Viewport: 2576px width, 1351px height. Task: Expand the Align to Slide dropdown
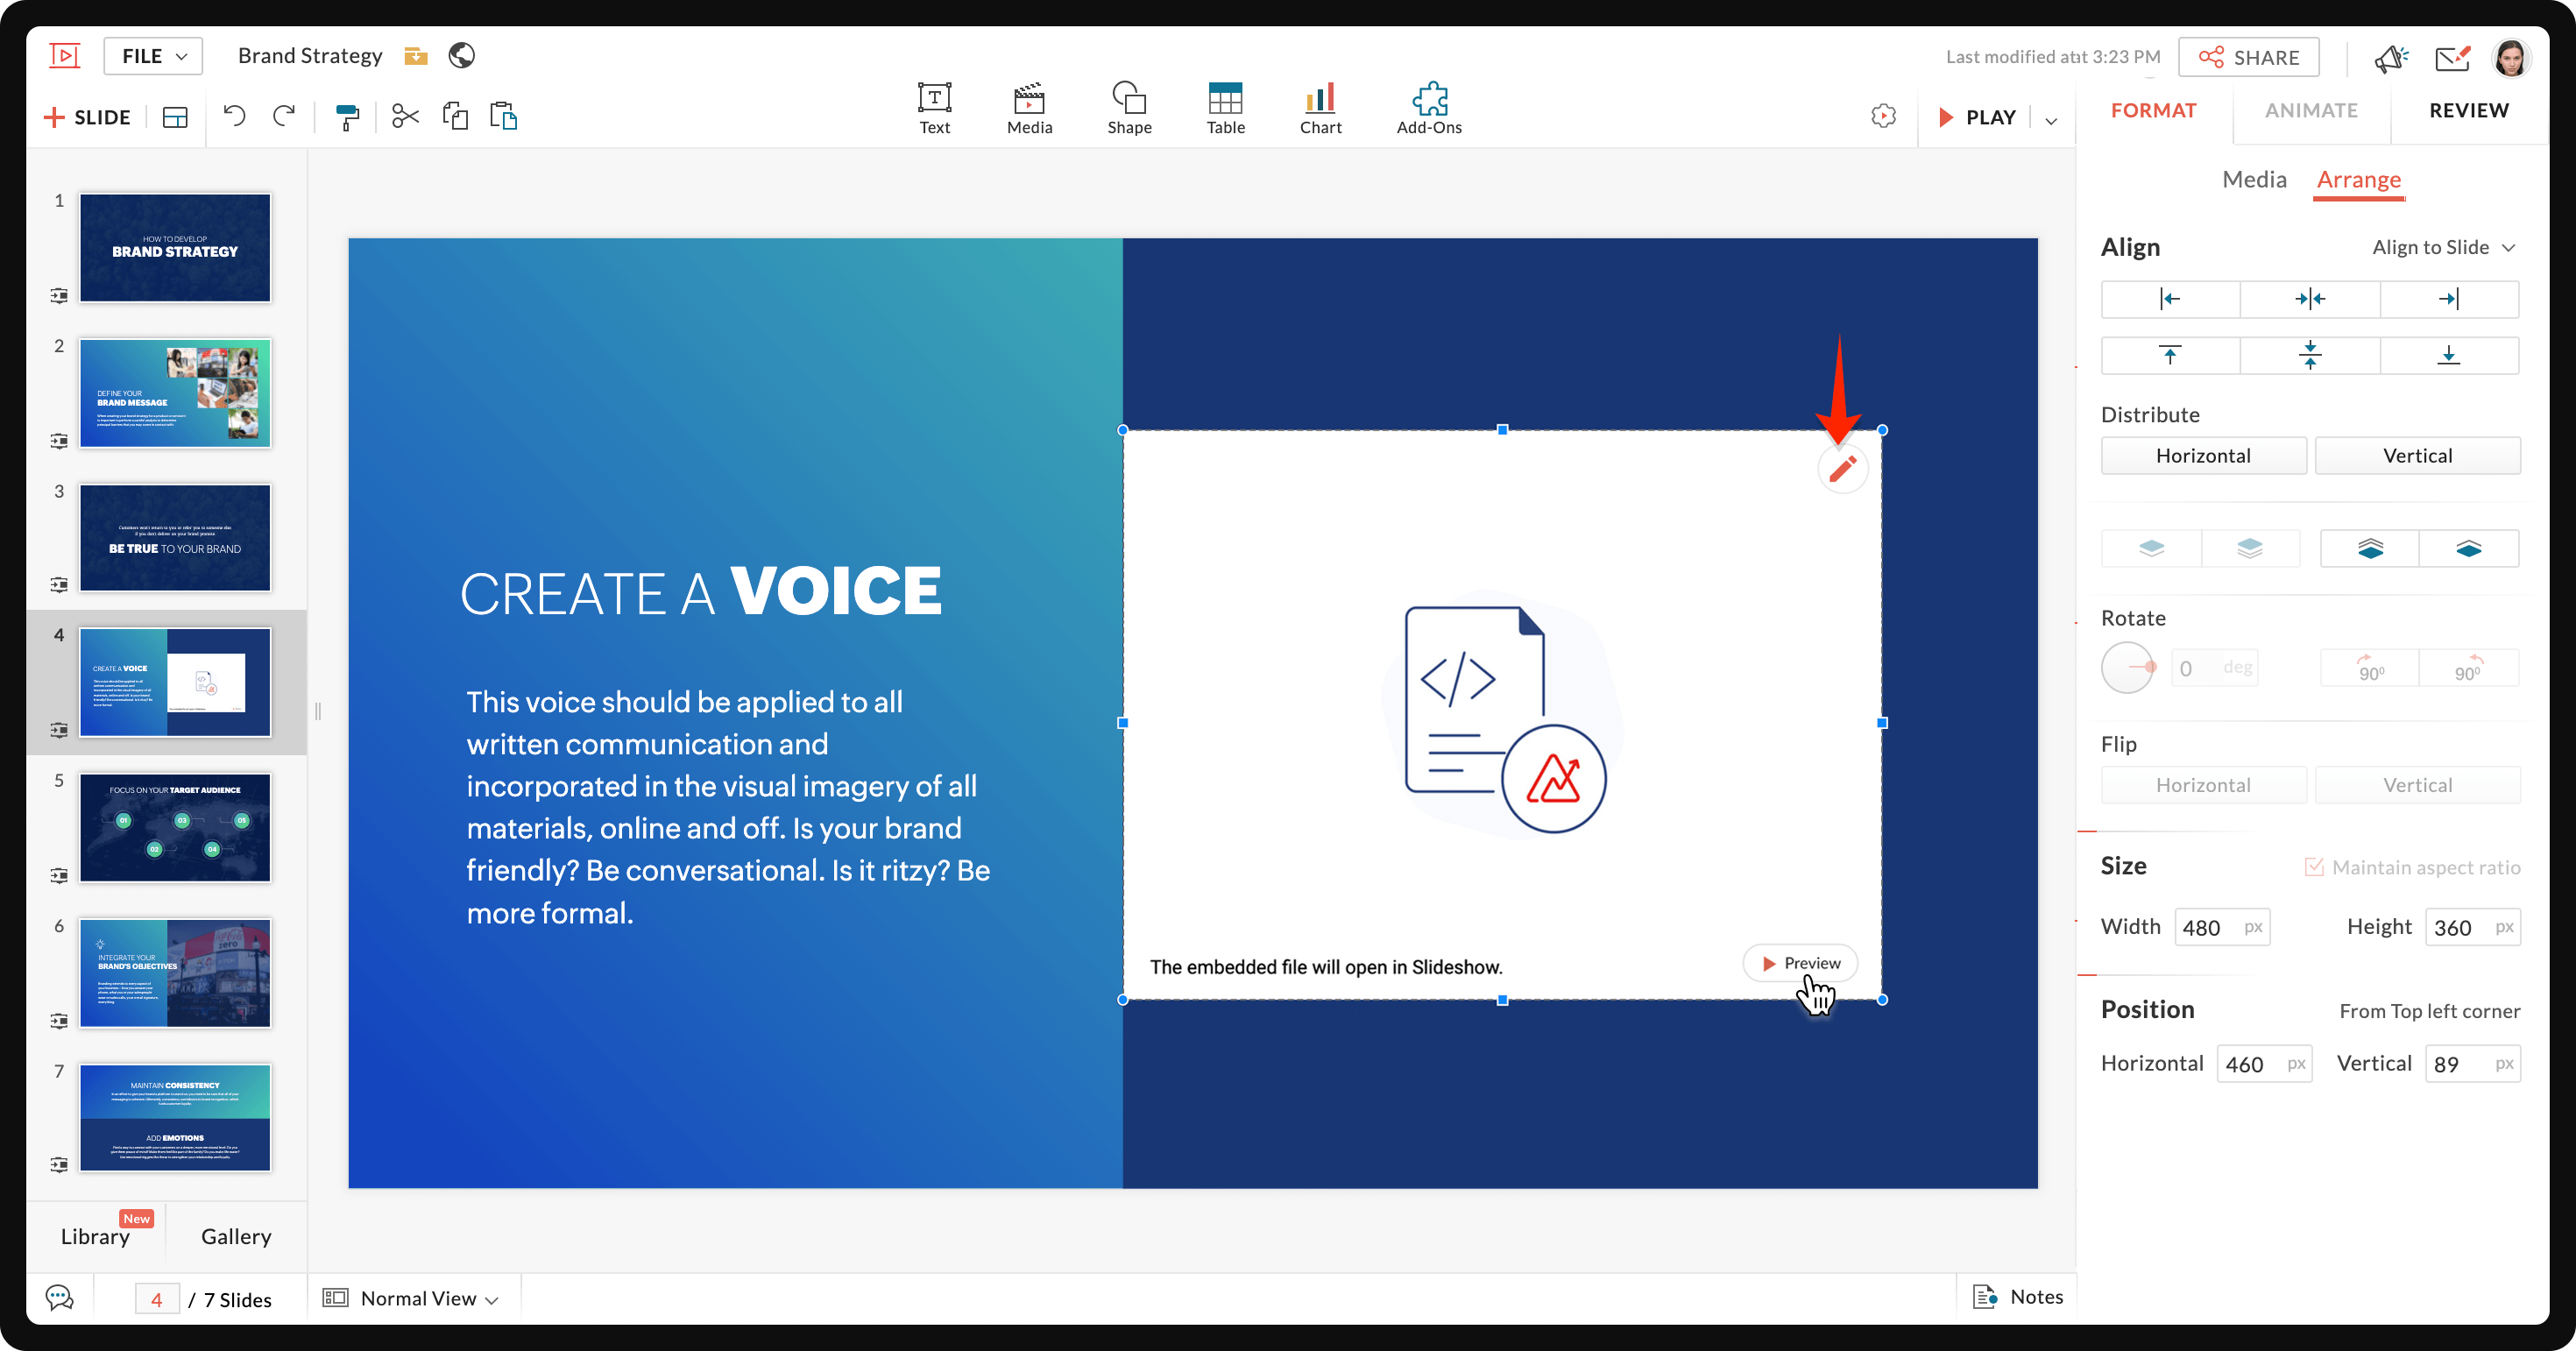tap(2442, 247)
